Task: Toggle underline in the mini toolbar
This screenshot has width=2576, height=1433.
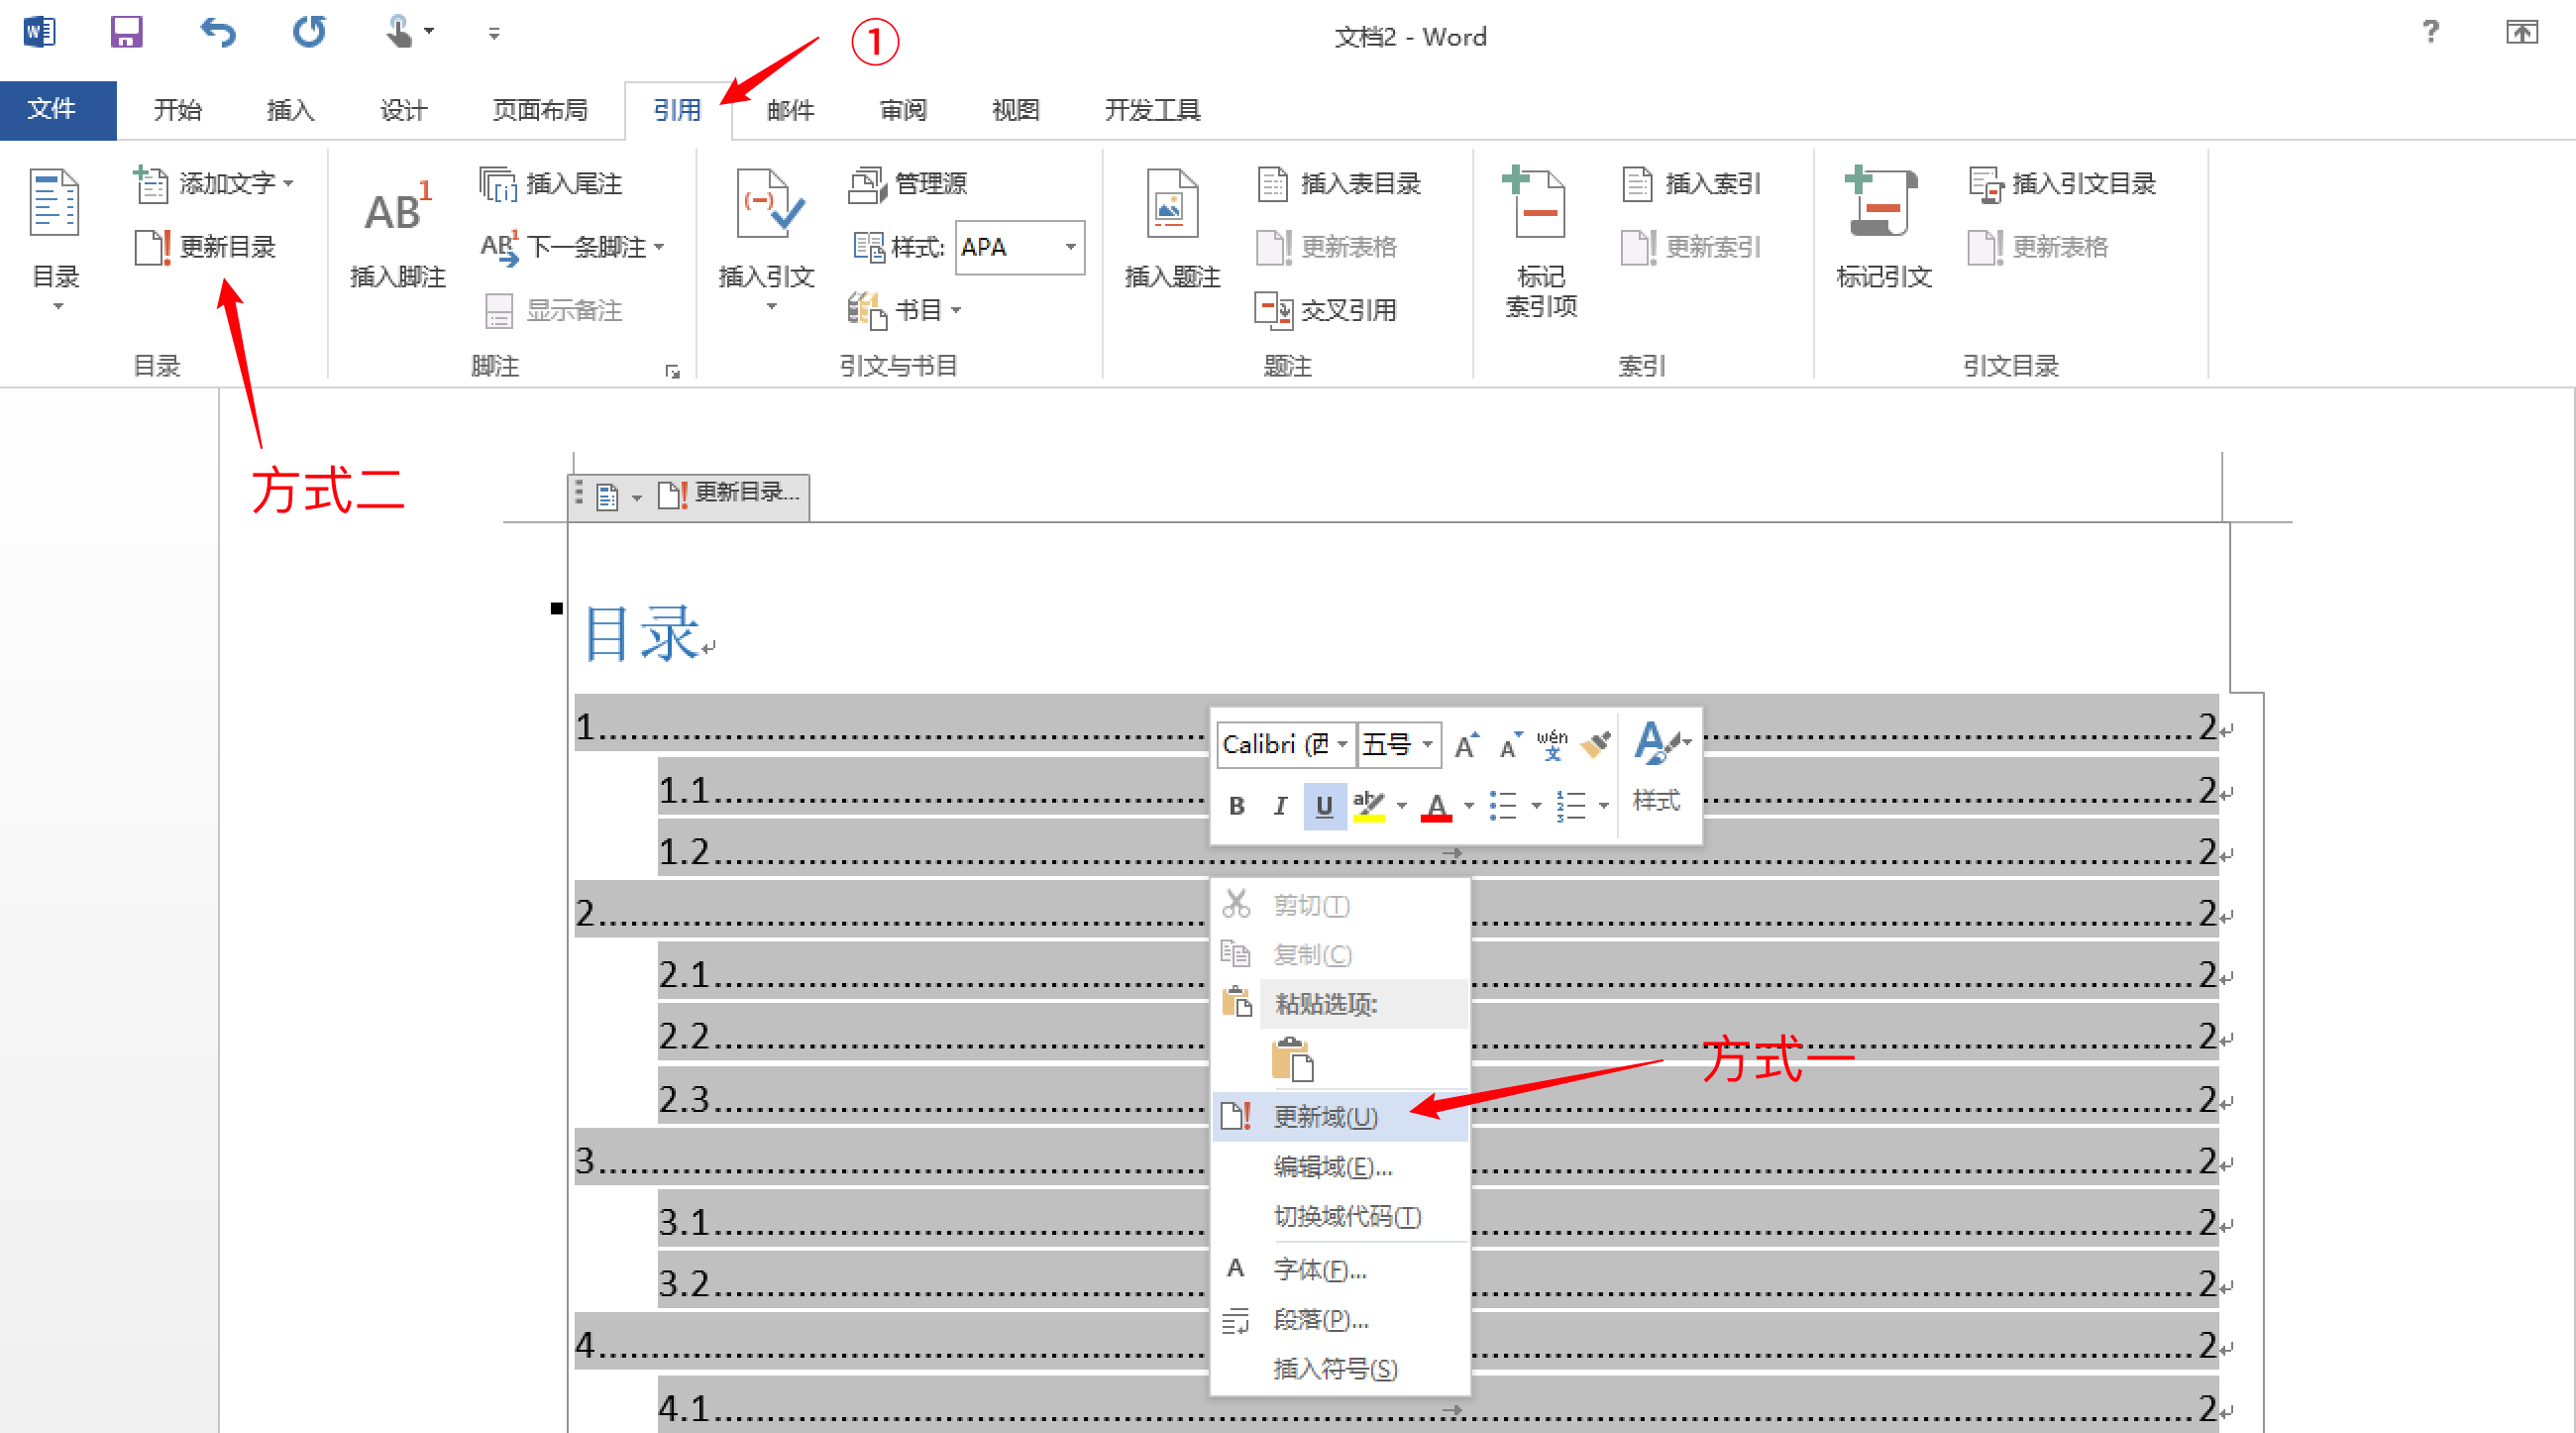Action: pos(1324,806)
